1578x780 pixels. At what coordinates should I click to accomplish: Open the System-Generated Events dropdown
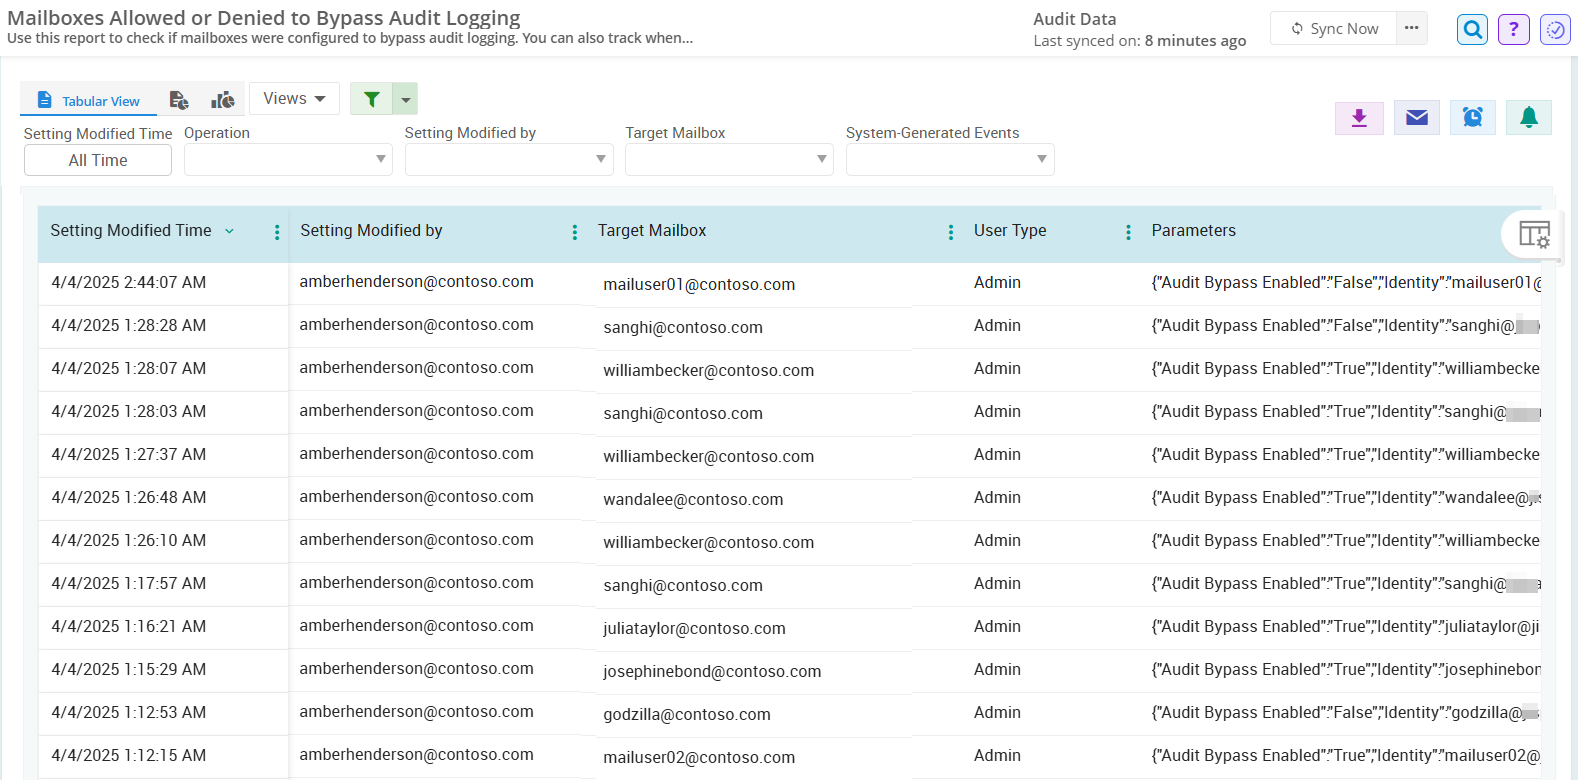(x=950, y=159)
